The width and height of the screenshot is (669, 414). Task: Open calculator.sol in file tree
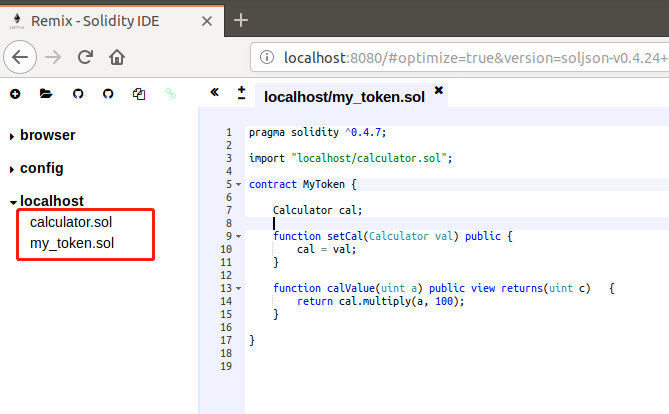[71, 222]
